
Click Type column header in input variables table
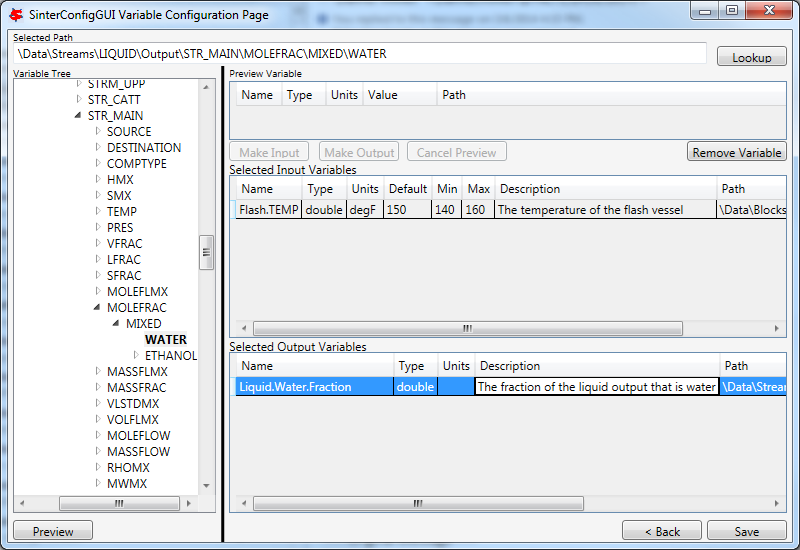[x=324, y=189]
